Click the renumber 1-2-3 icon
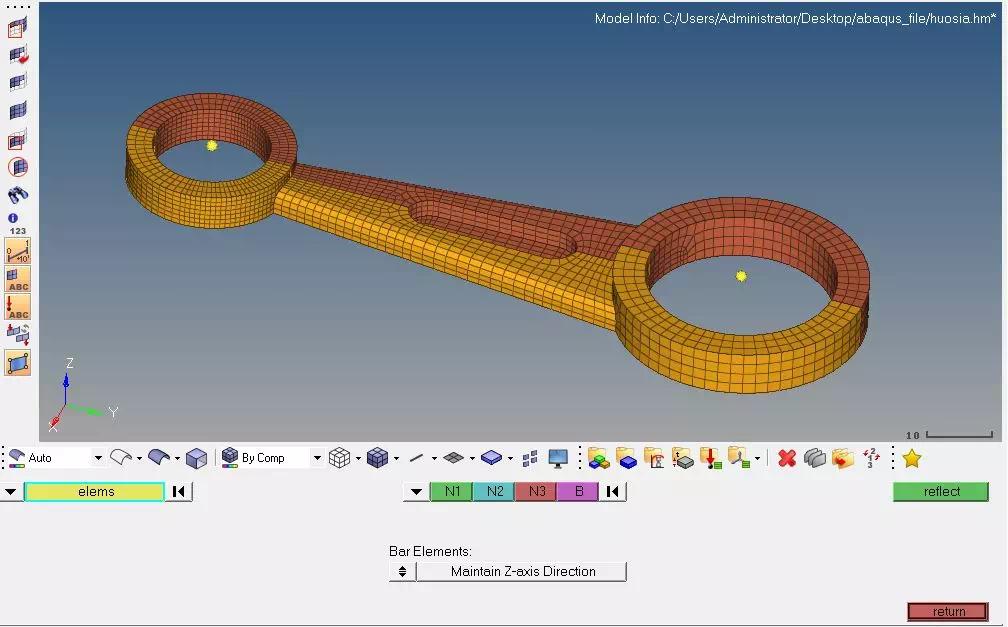 (871, 458)
